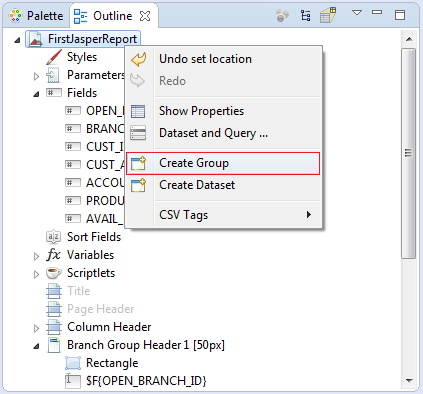Click the Show Properties table icon
The height and width of the screenshot is (394, 423).
click(x=138, y=111)
